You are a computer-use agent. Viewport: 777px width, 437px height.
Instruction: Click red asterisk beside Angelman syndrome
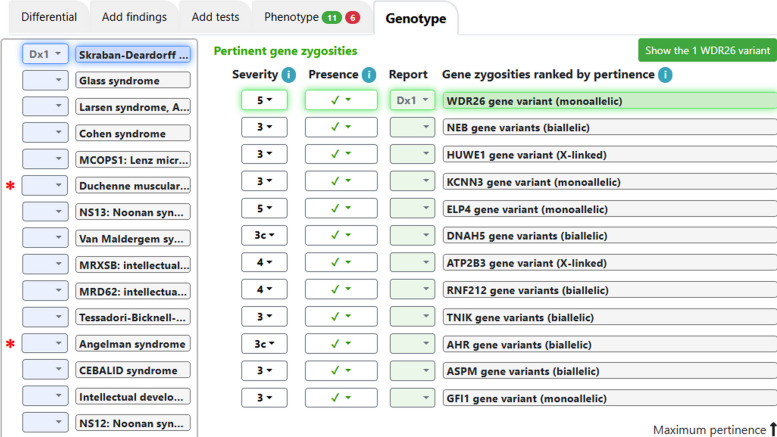tap(10, 344)
